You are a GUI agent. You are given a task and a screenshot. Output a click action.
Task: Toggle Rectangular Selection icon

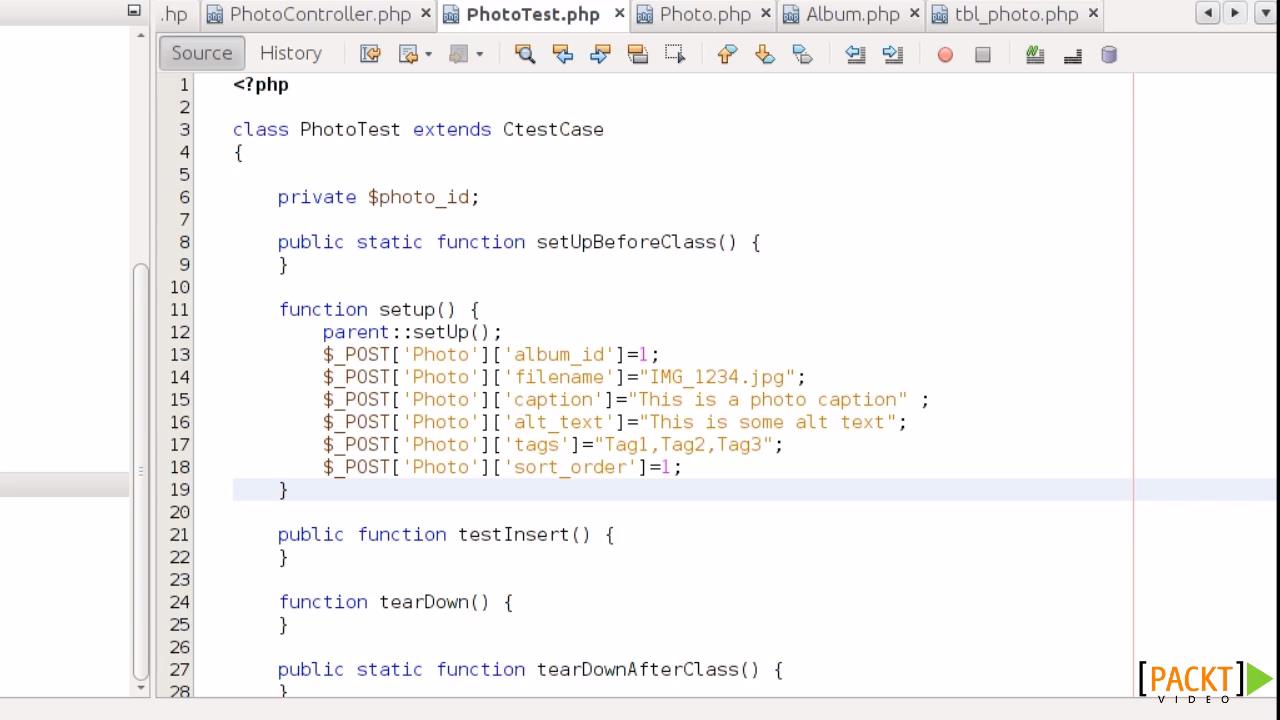click(x=675, y=54)
